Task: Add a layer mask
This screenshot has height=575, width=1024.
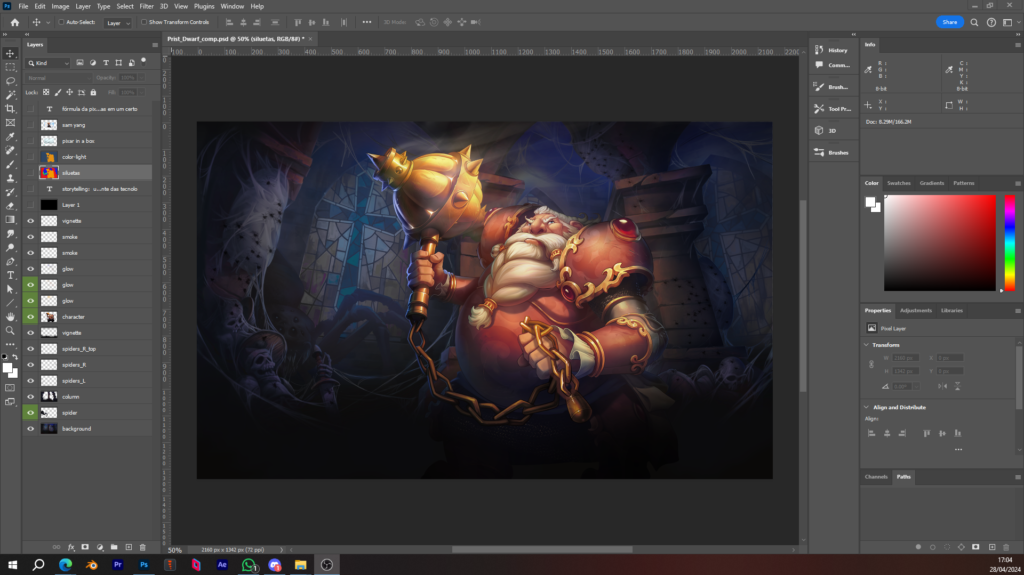Action: [85, 548]
